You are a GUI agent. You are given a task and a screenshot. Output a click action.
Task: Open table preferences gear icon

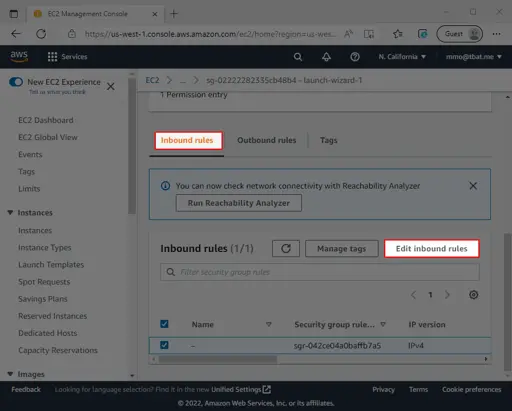tap(473, 295)
